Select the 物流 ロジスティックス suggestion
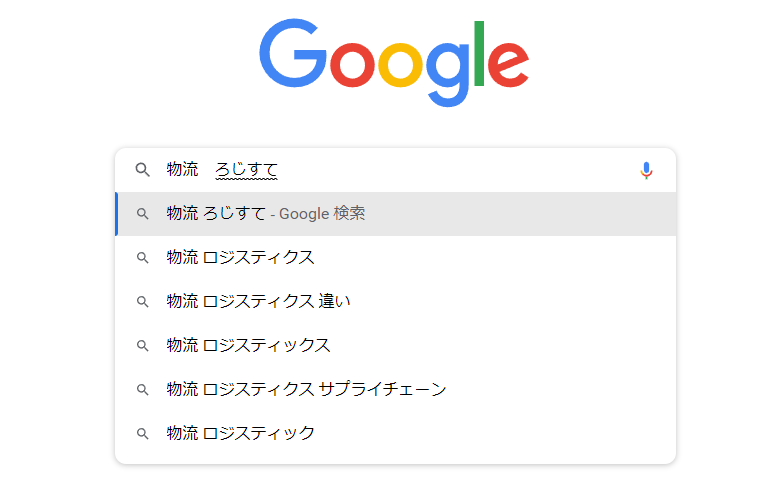The height and width of the screenshot is (498, 781). pos(249,346)
